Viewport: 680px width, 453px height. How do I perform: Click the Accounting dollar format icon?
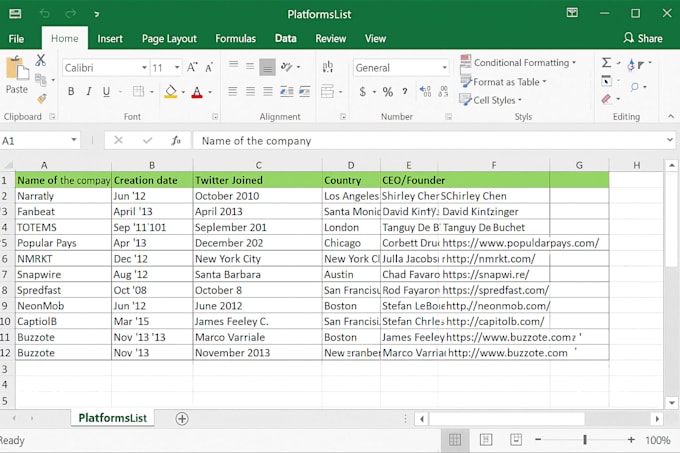(x=363, y=91)
